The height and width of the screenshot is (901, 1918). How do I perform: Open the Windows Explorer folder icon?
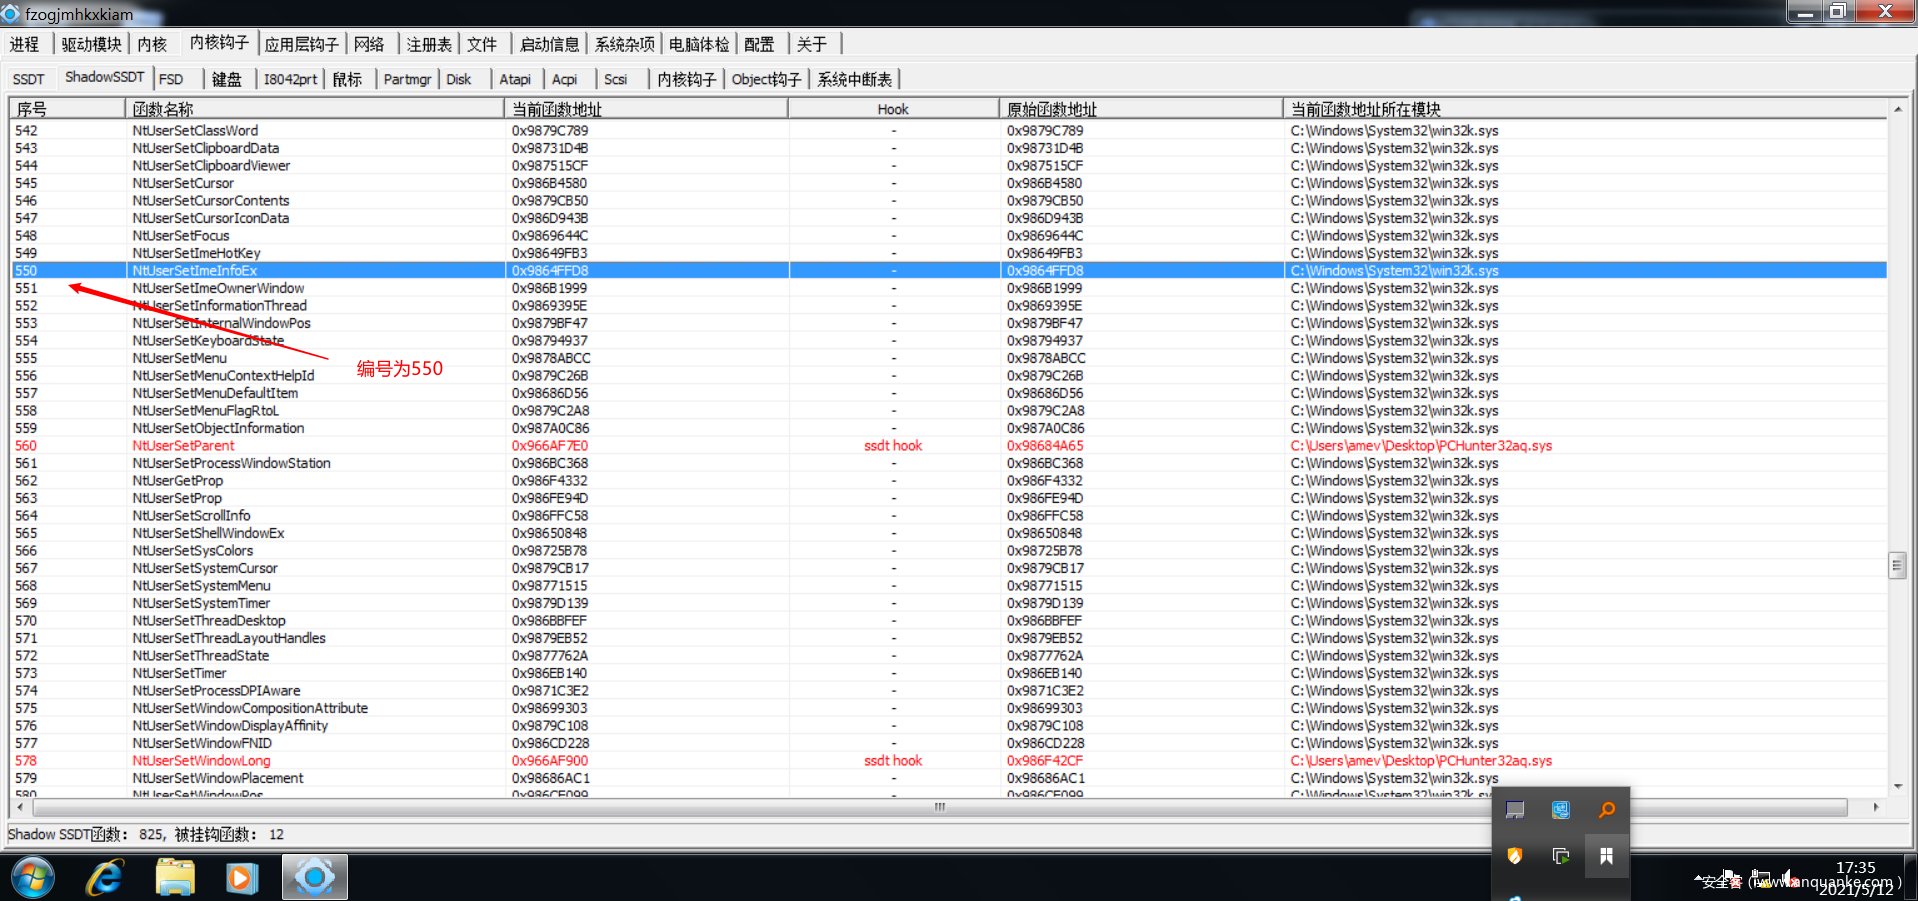[x=175, y=878]
